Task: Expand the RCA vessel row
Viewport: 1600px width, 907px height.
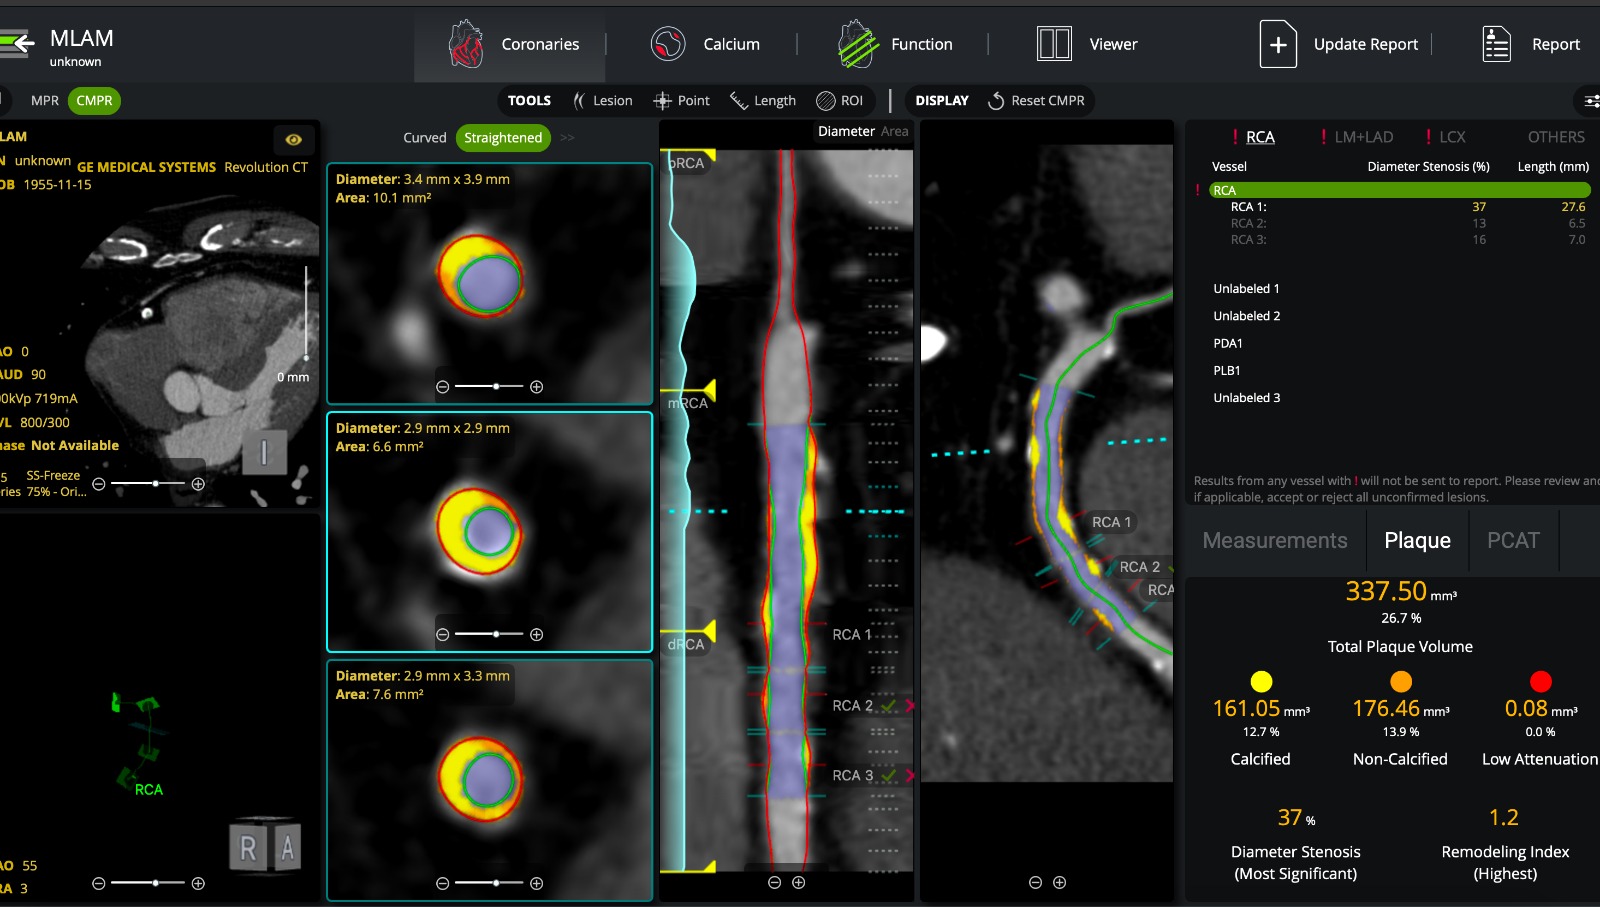Action: point(1399,190)
